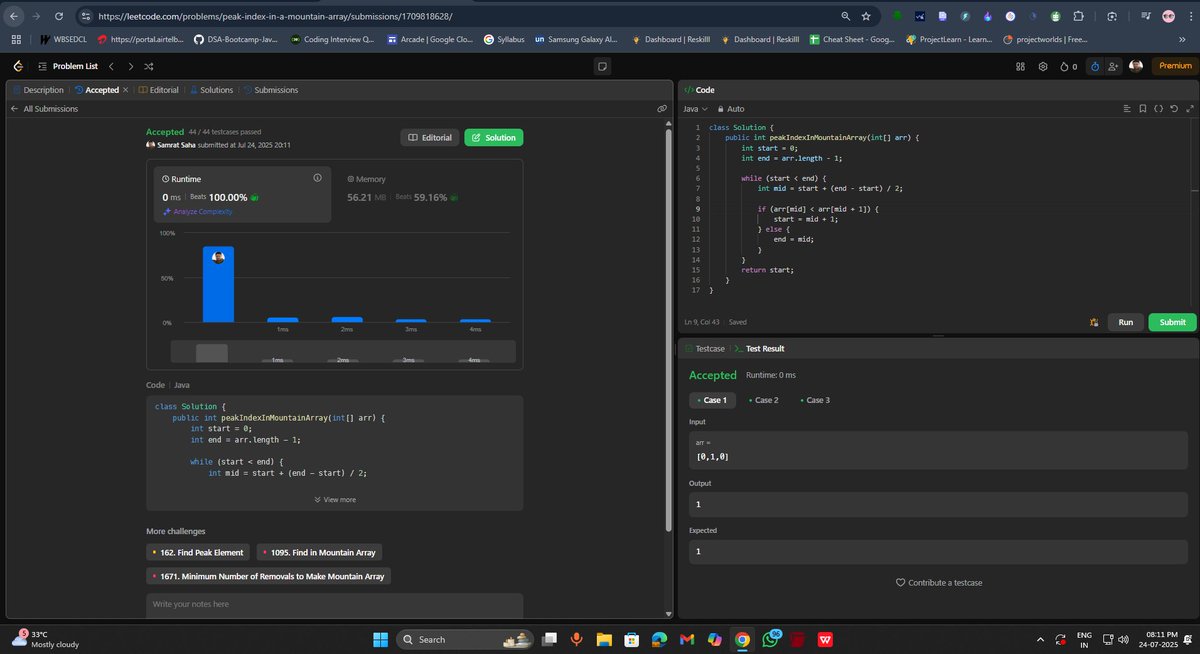Click the Write your notes here field
1200x654 pixels.
(335, 605)
